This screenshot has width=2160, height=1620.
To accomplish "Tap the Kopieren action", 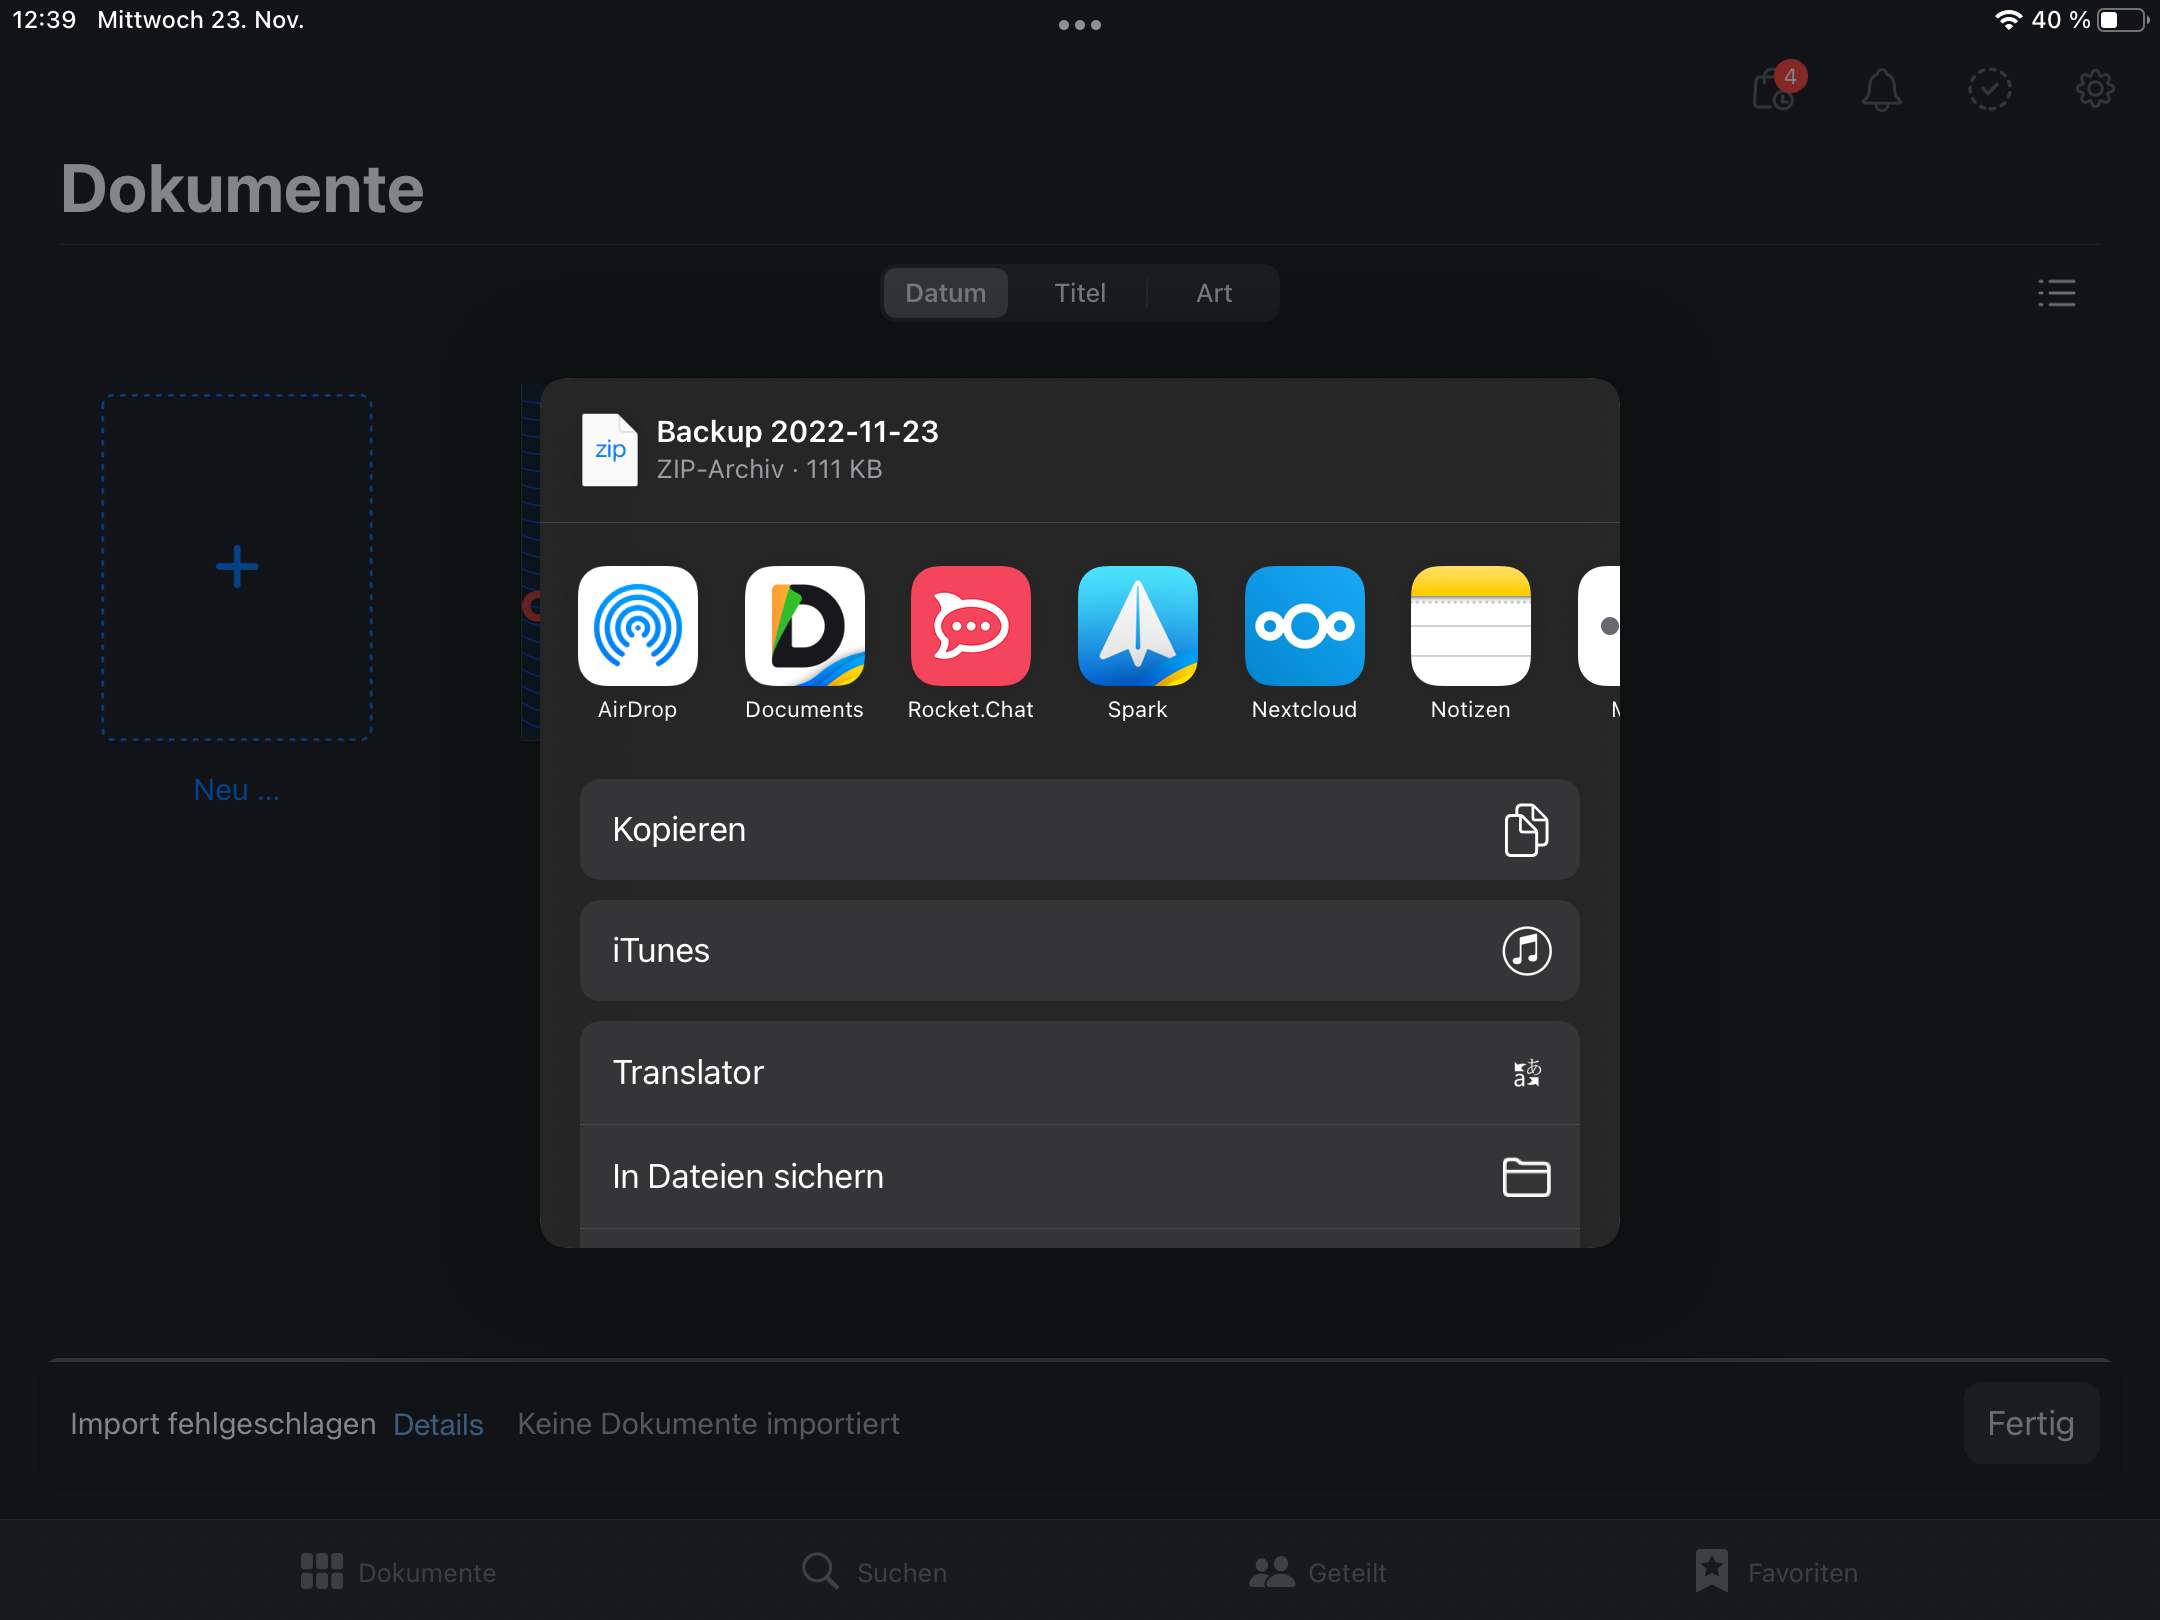I will (1079, 830).
